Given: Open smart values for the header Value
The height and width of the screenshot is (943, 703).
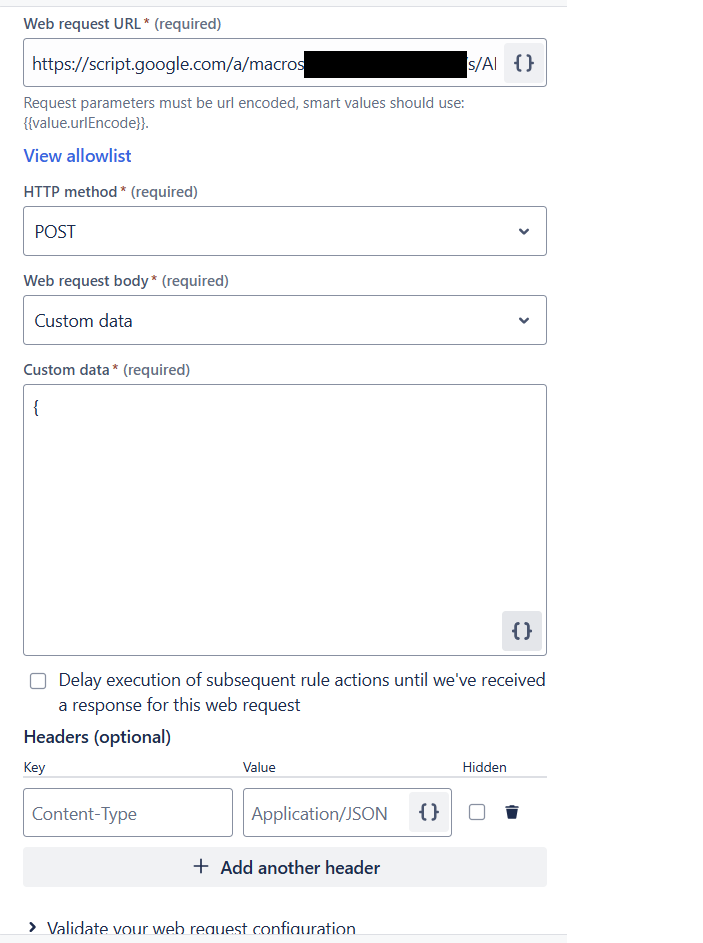Looking at the screenshot, I should tap(428, 812).
